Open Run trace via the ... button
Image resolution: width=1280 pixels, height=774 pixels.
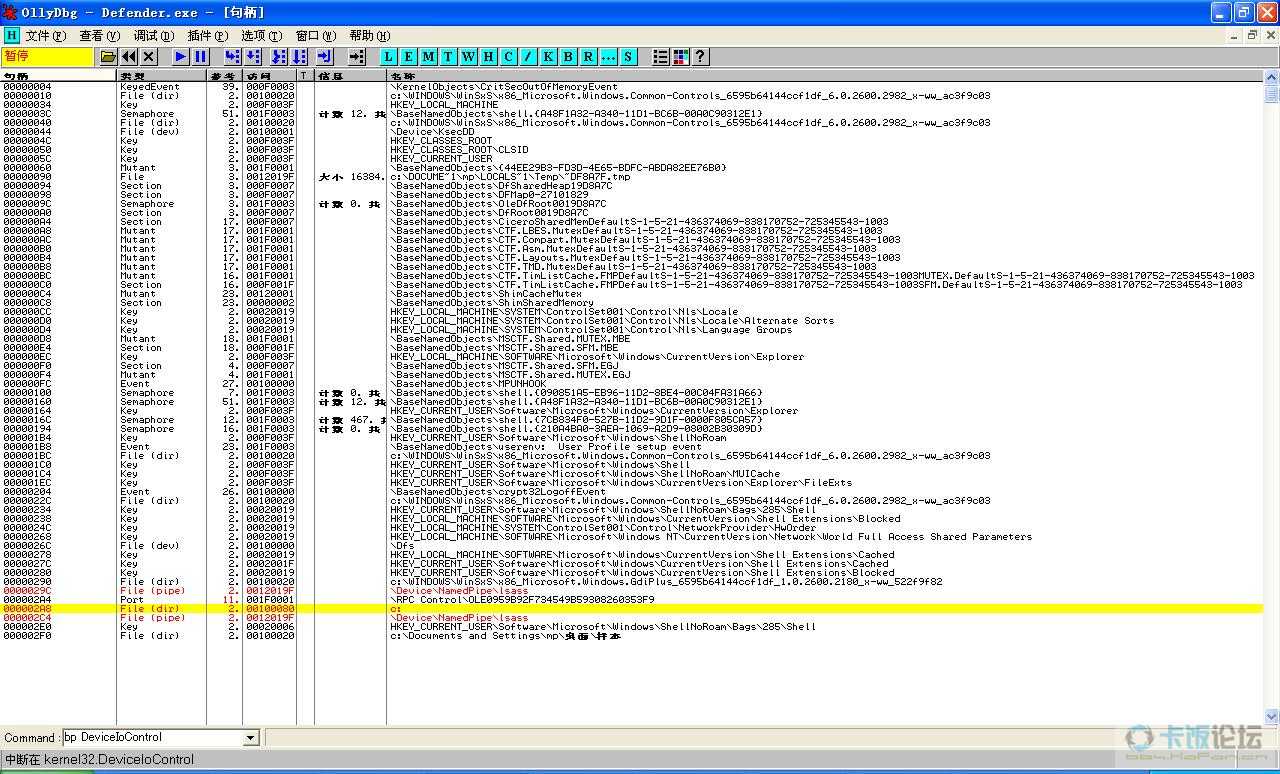point(608,57)
